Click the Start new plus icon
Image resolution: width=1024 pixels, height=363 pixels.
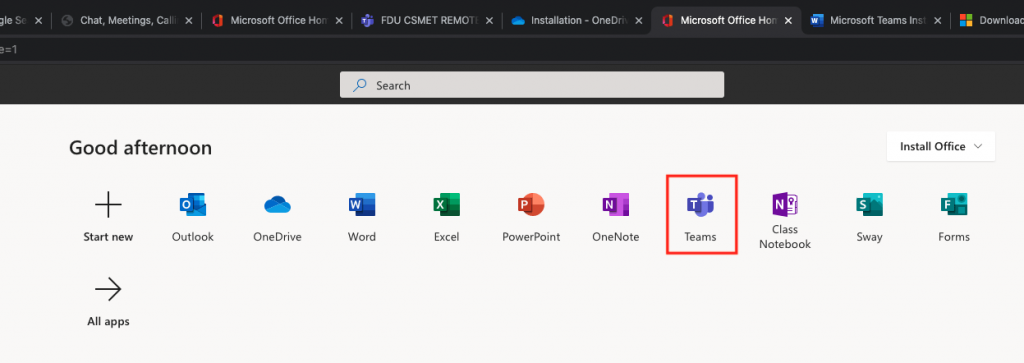108,205
